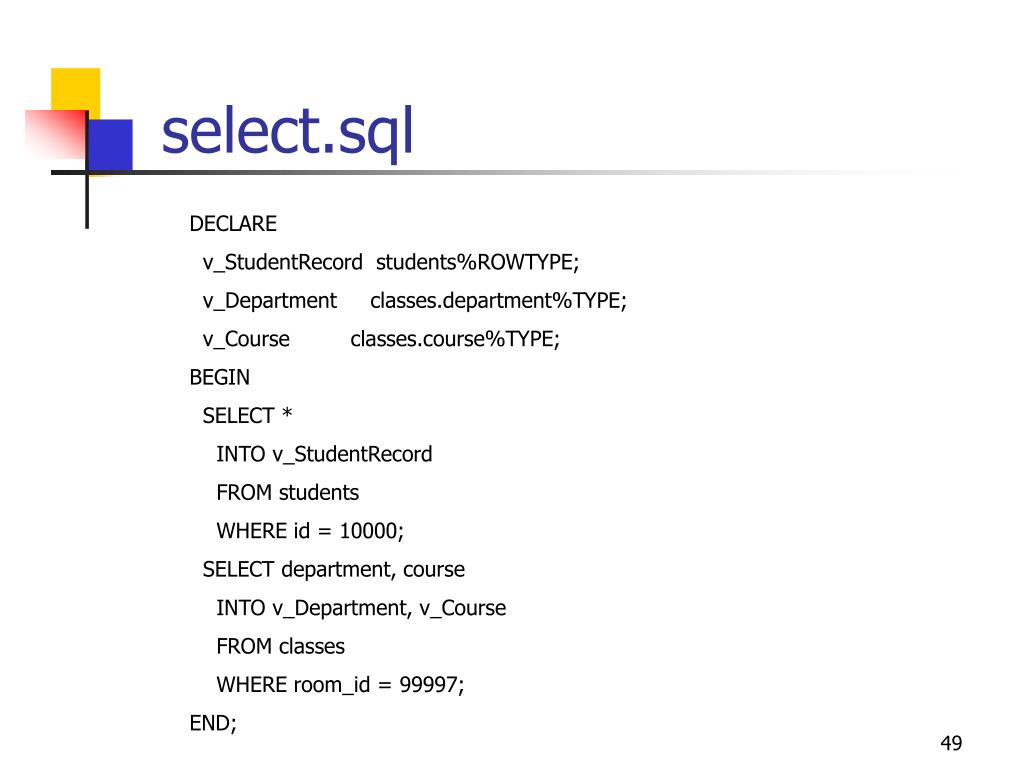1024x768 pixels.
Task: Click INTO v_Department, v_Course line
Action: [361, 608]
